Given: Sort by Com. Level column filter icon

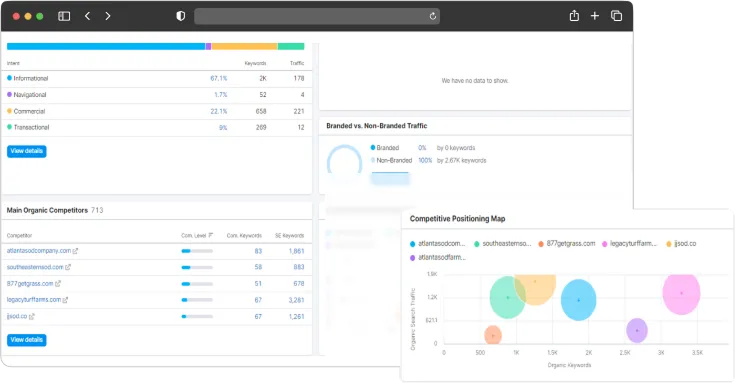Looking at the screenshot, I should 210,235.
